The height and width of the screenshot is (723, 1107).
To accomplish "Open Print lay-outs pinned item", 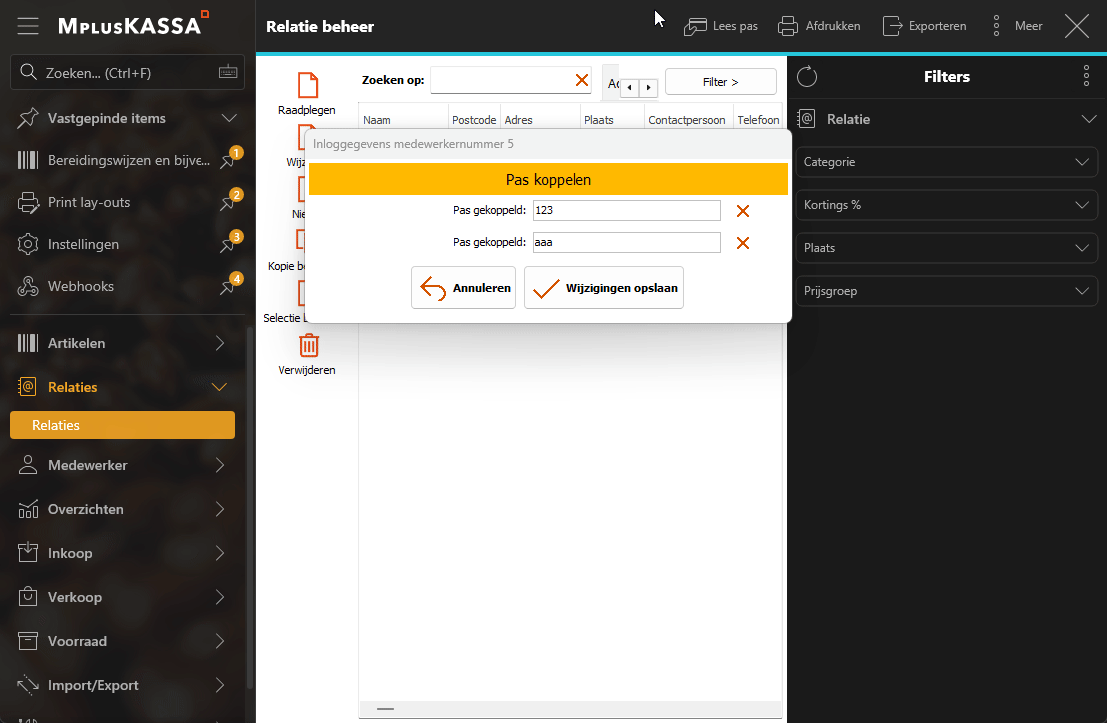I will tap(89, 202).
